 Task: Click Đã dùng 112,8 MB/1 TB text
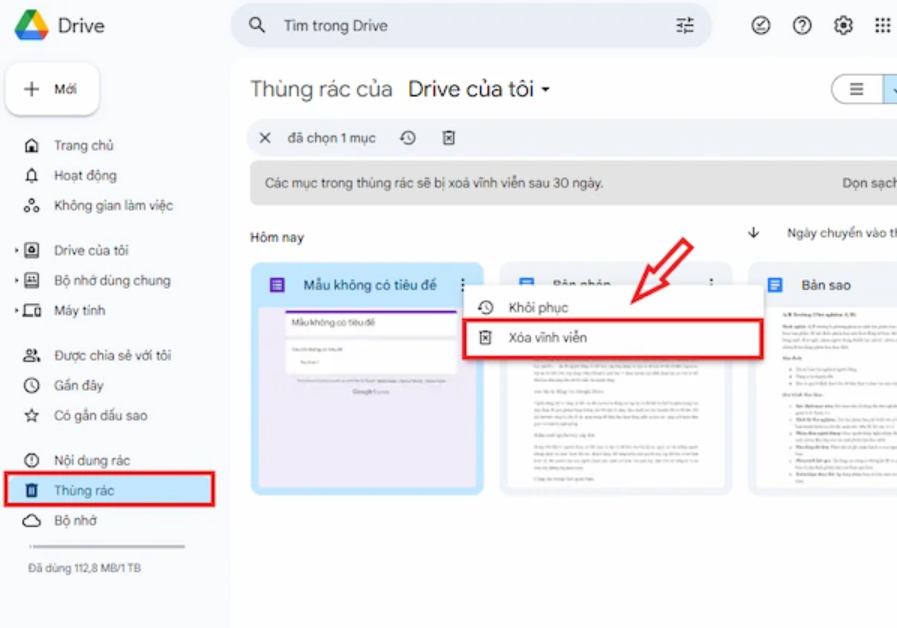[x=85, y=568]
